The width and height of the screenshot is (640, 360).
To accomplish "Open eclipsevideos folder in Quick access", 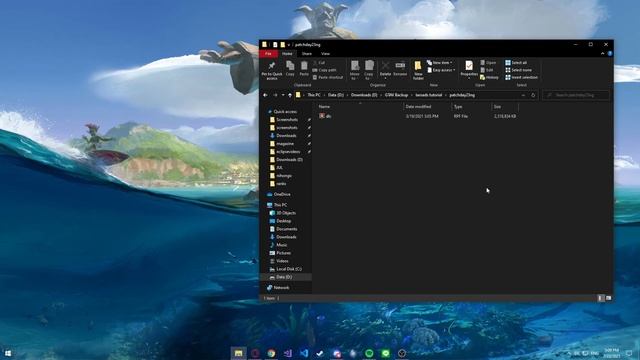I will tap(288, 152).
